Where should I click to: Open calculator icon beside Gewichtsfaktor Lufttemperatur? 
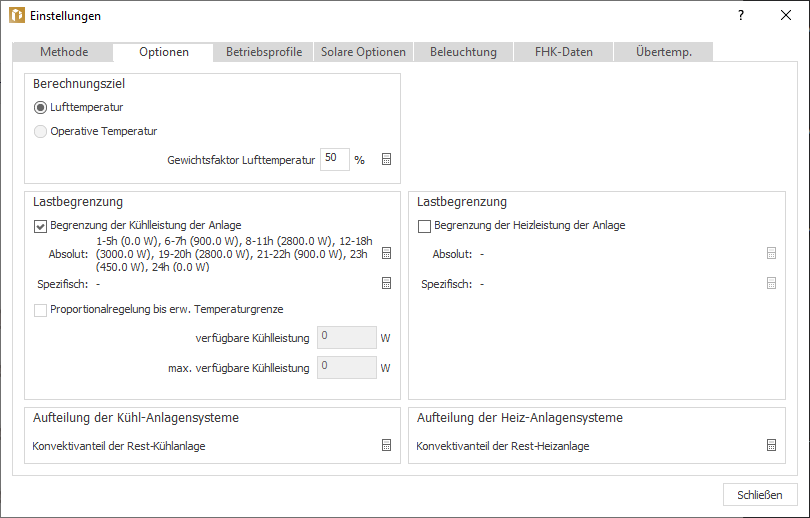[386, 160]
